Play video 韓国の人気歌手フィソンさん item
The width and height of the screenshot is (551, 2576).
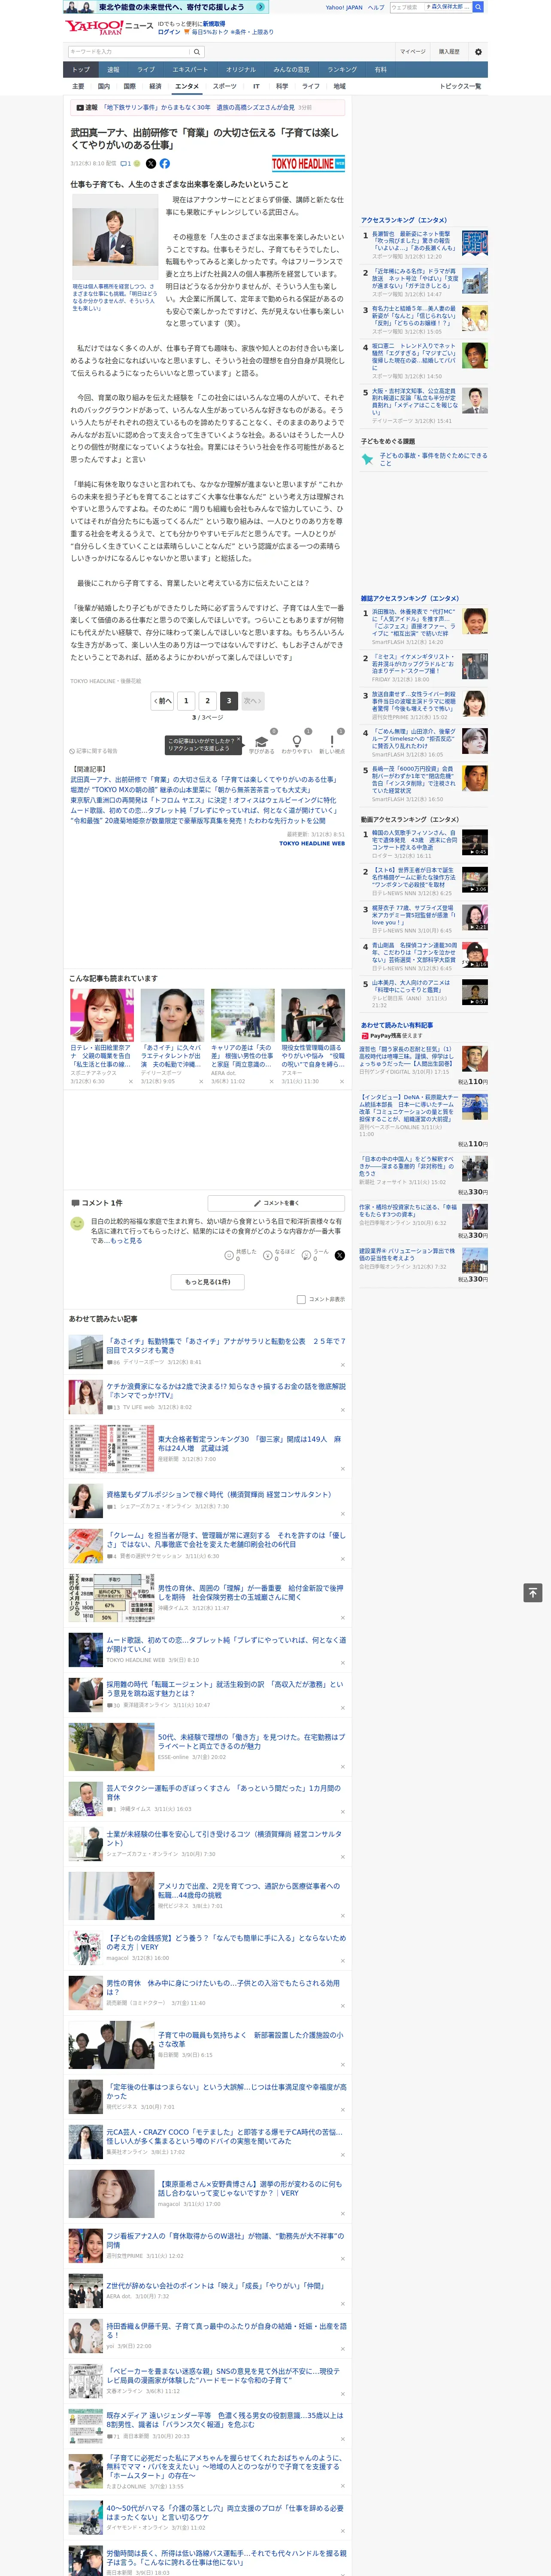pyautogui.click(x=474, y=841)
